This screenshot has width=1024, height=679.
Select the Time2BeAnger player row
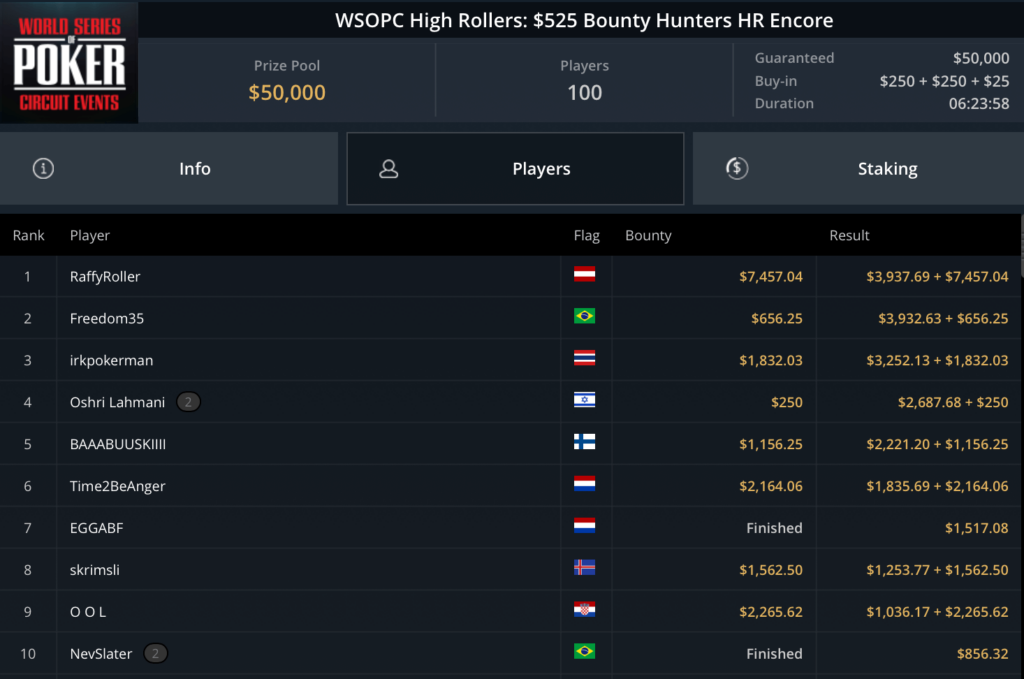pos(117,486)
